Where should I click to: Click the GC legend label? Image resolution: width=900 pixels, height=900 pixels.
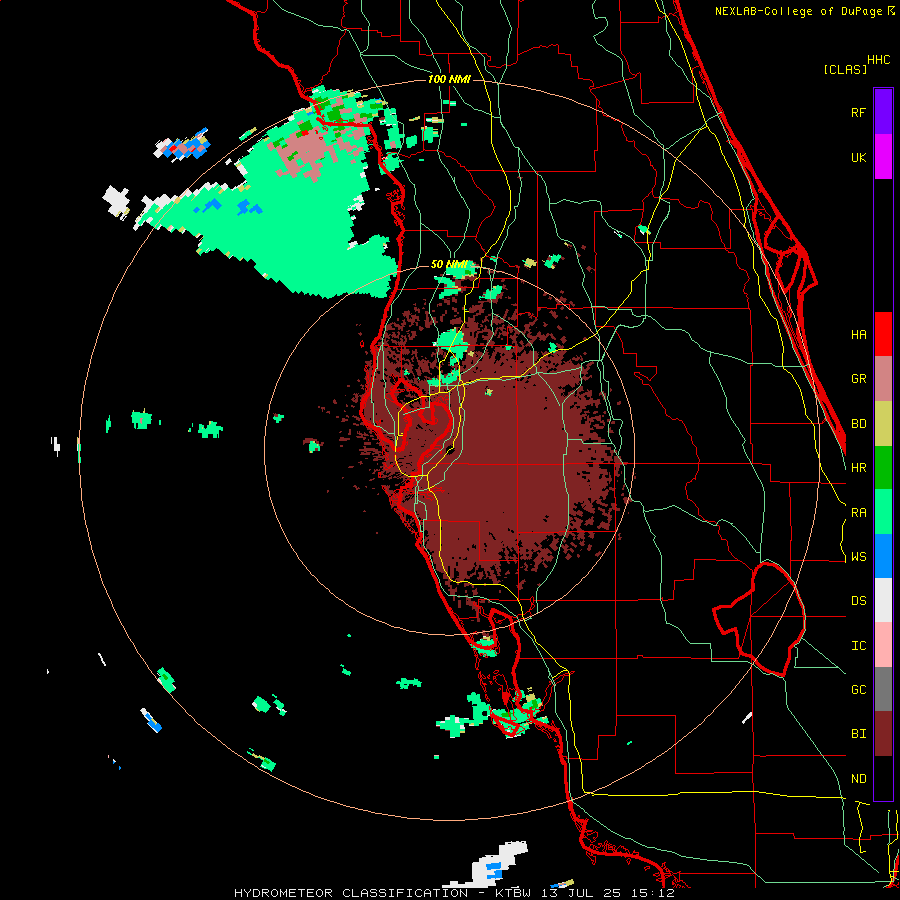pos(858,690)
